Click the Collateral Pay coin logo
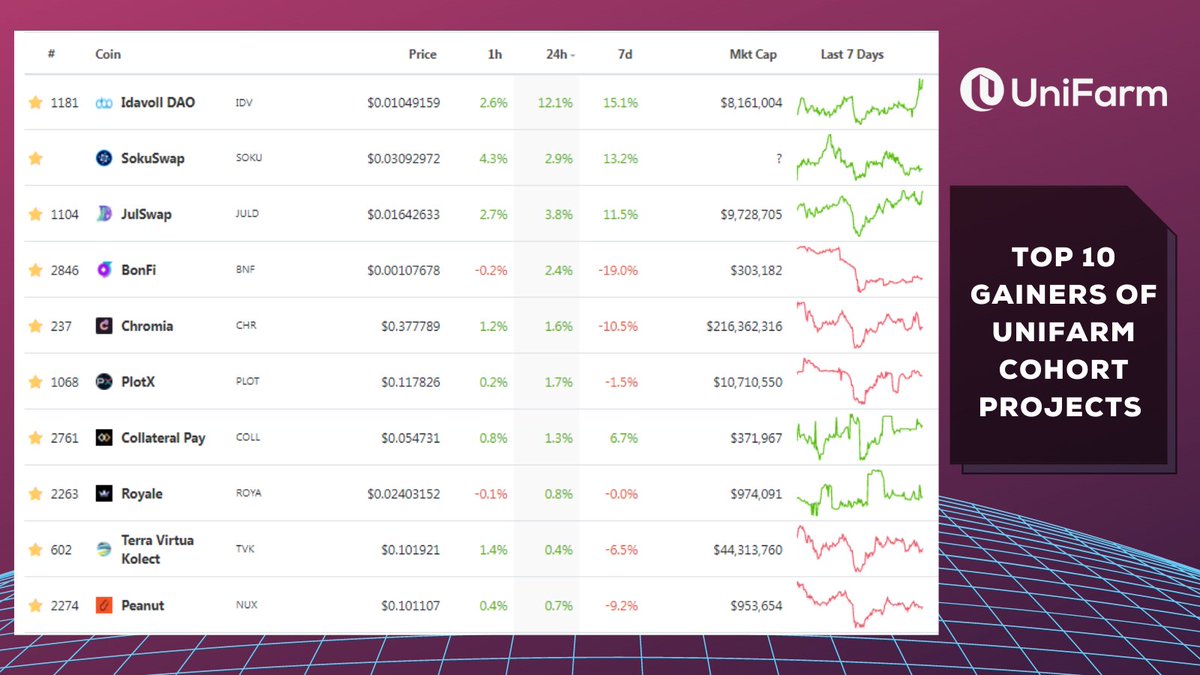Viewport: 1200px width, 675px height. (x=104, y=438)
